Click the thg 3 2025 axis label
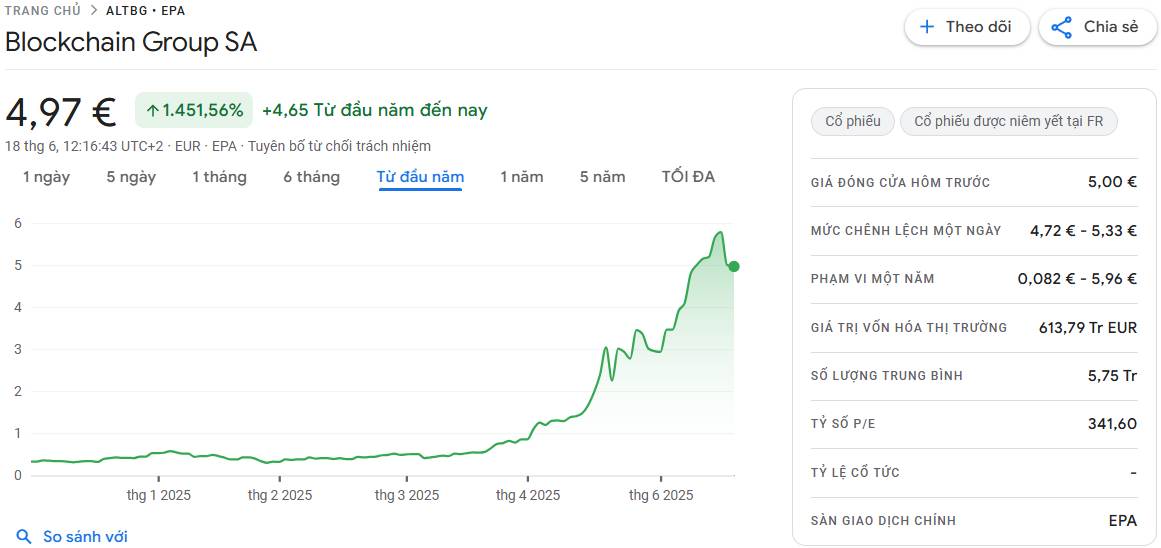The height and width of the screenshot is (548, 1161). pyautogui.click(x=406, y=495)
